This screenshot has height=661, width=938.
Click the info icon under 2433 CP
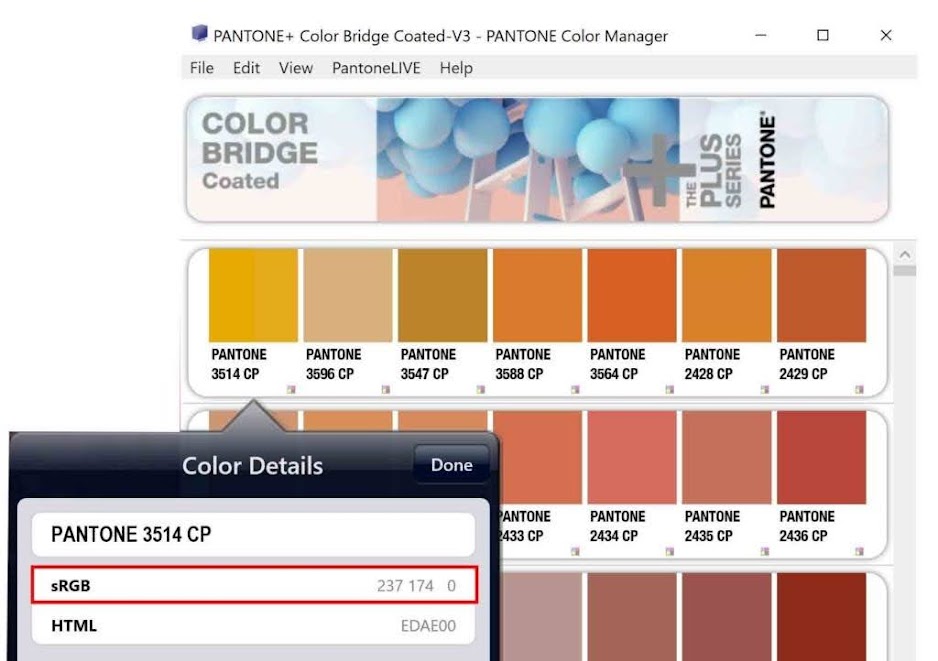tap(575, 551)
